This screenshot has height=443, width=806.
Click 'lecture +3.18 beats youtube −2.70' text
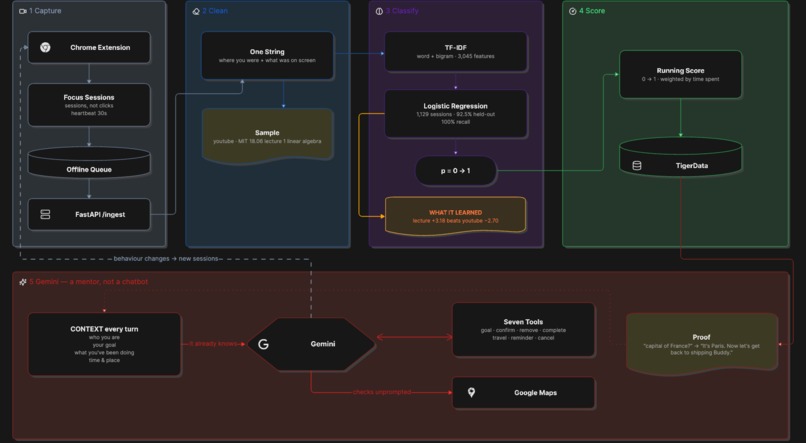455,220
